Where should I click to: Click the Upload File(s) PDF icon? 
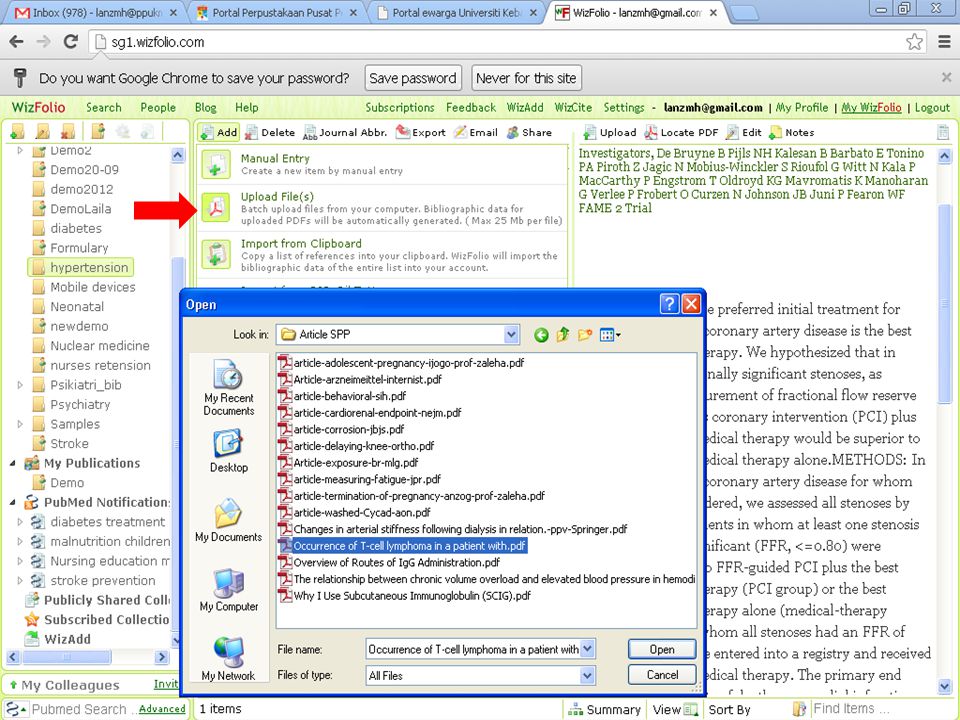click(216, 208)
